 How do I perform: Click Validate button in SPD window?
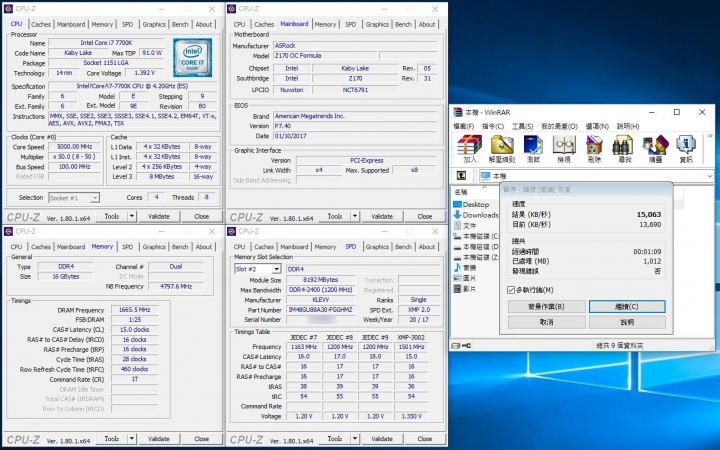[382, 439]
